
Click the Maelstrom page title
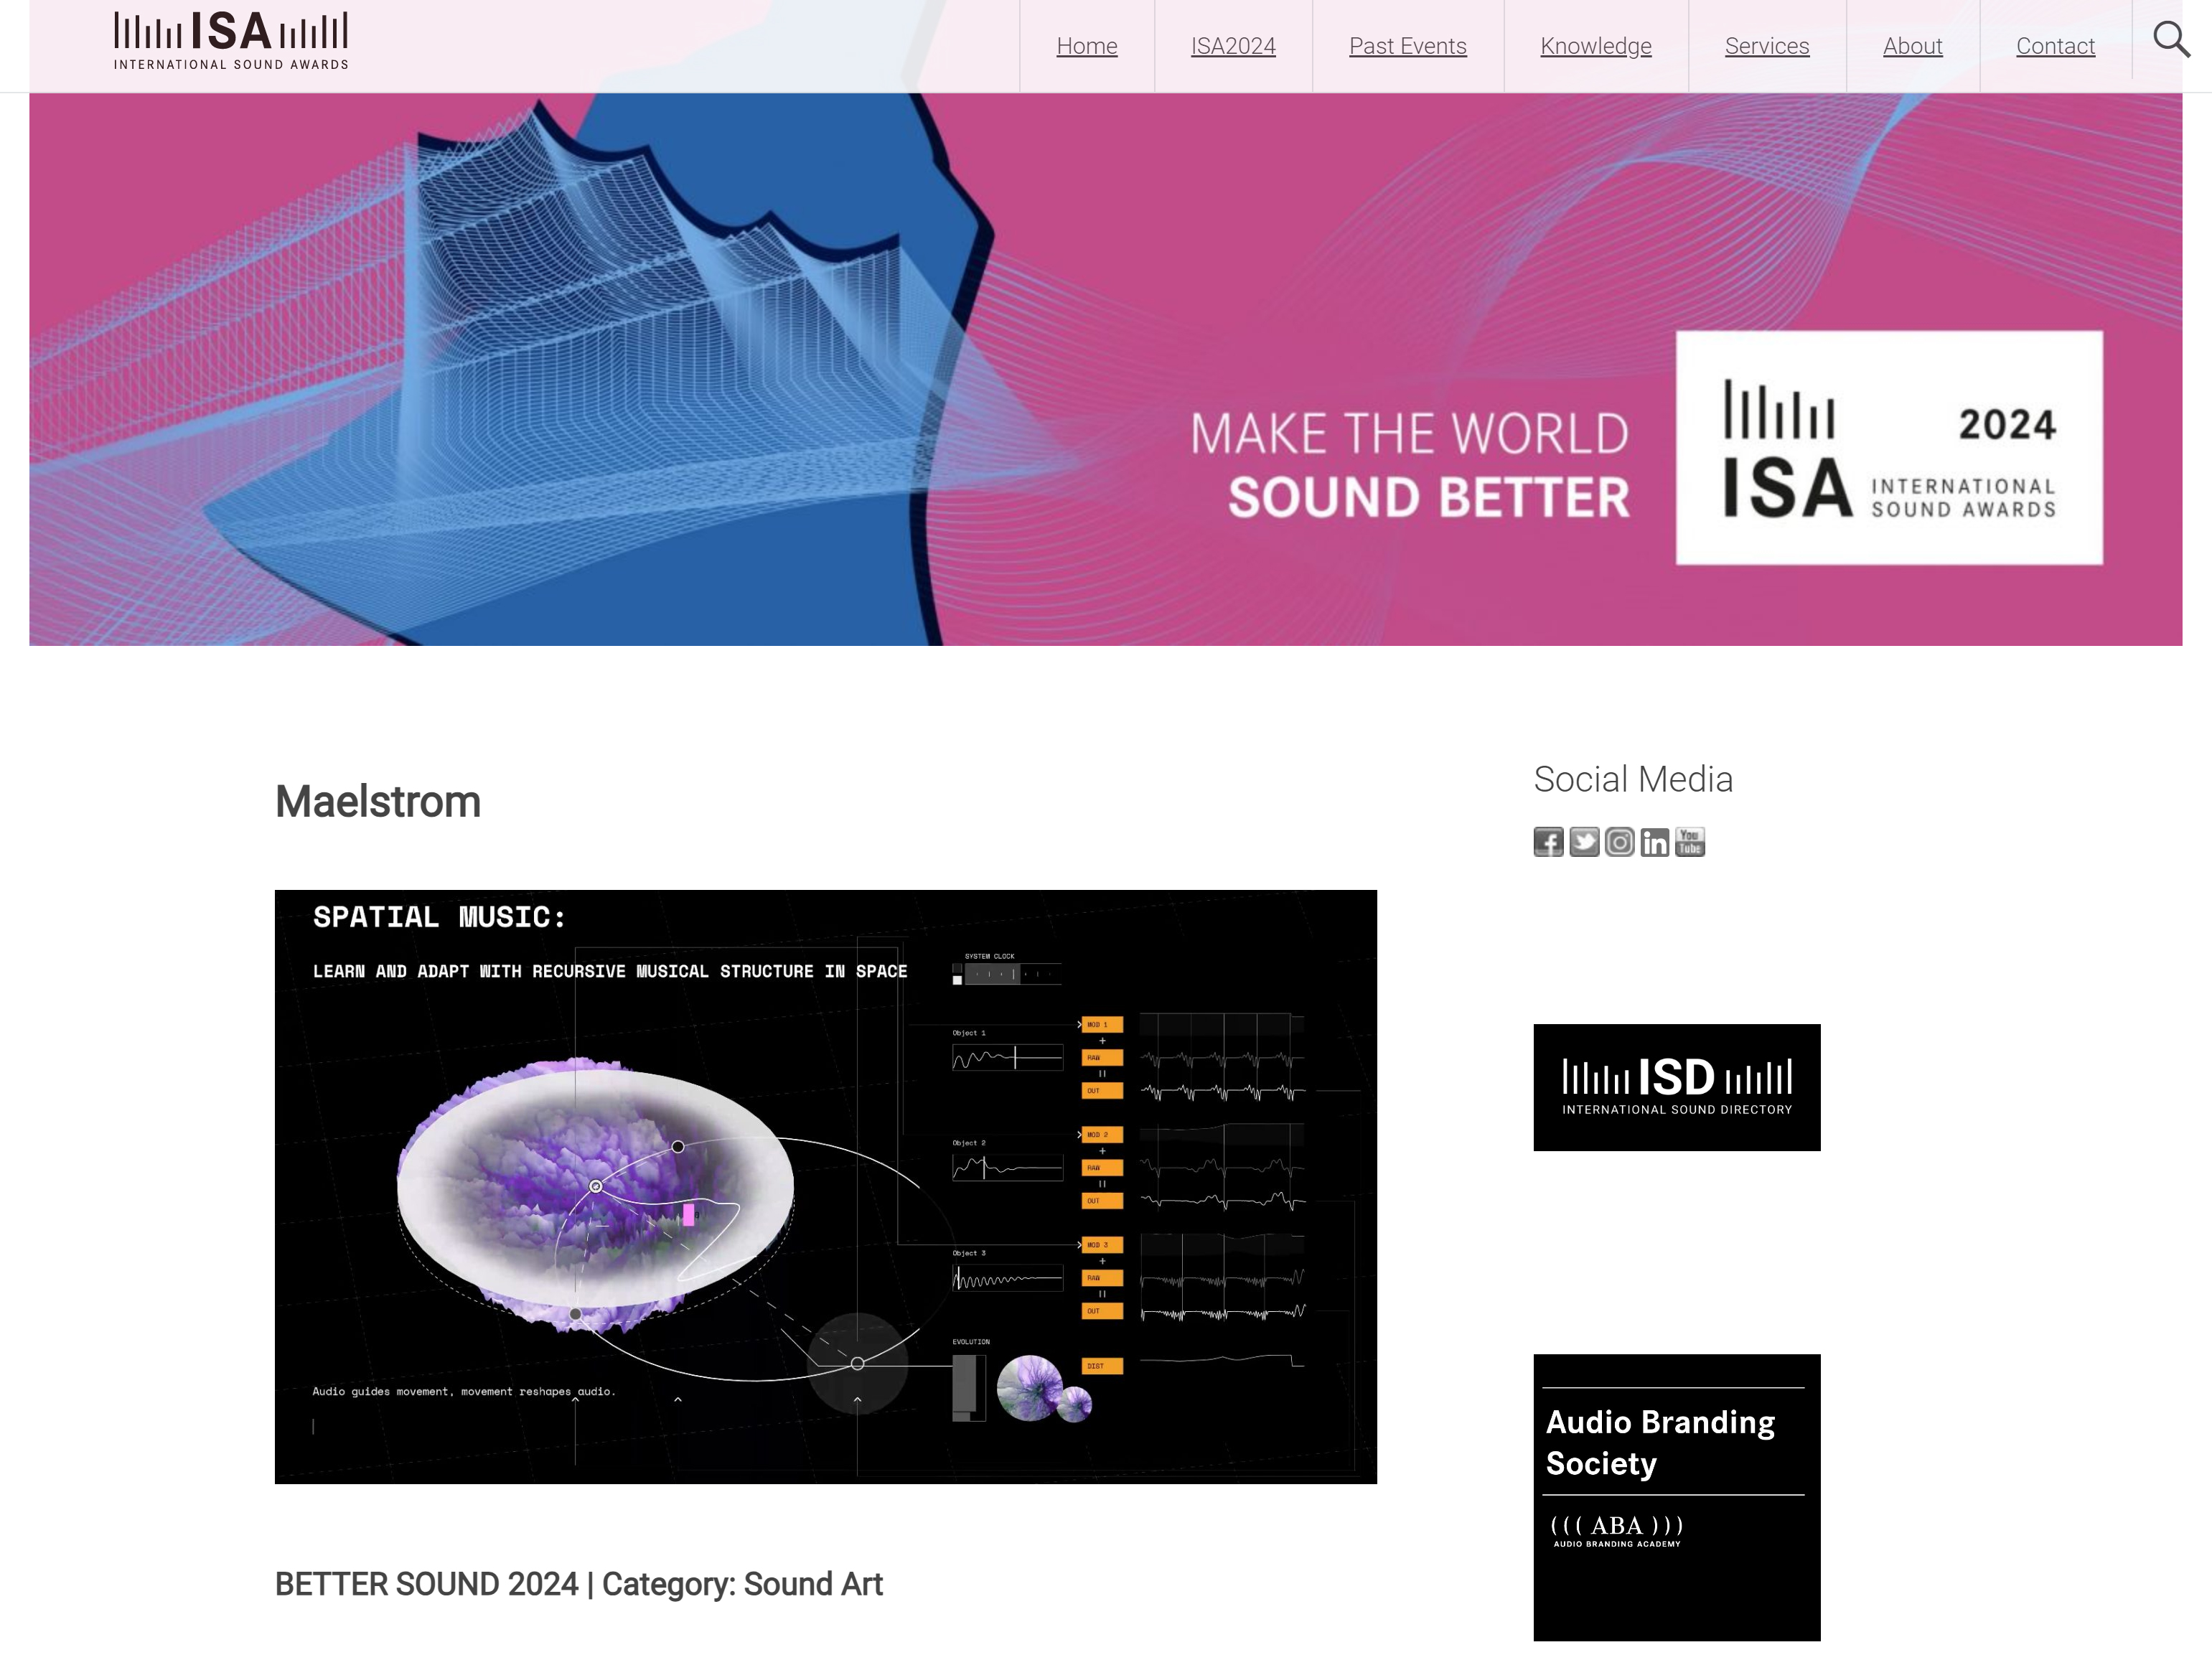coord(378,802)
